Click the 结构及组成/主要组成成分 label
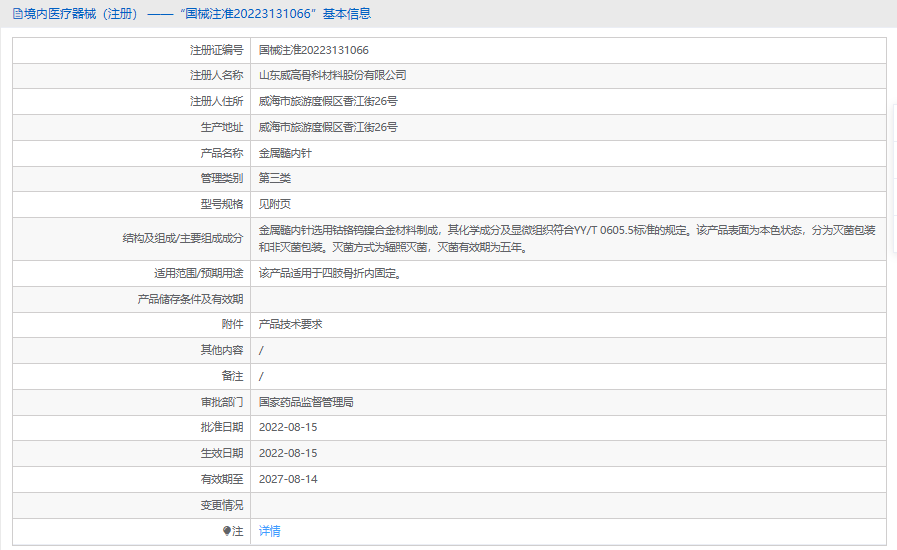Viewport: 897px width, 550px height. [183, 238]
